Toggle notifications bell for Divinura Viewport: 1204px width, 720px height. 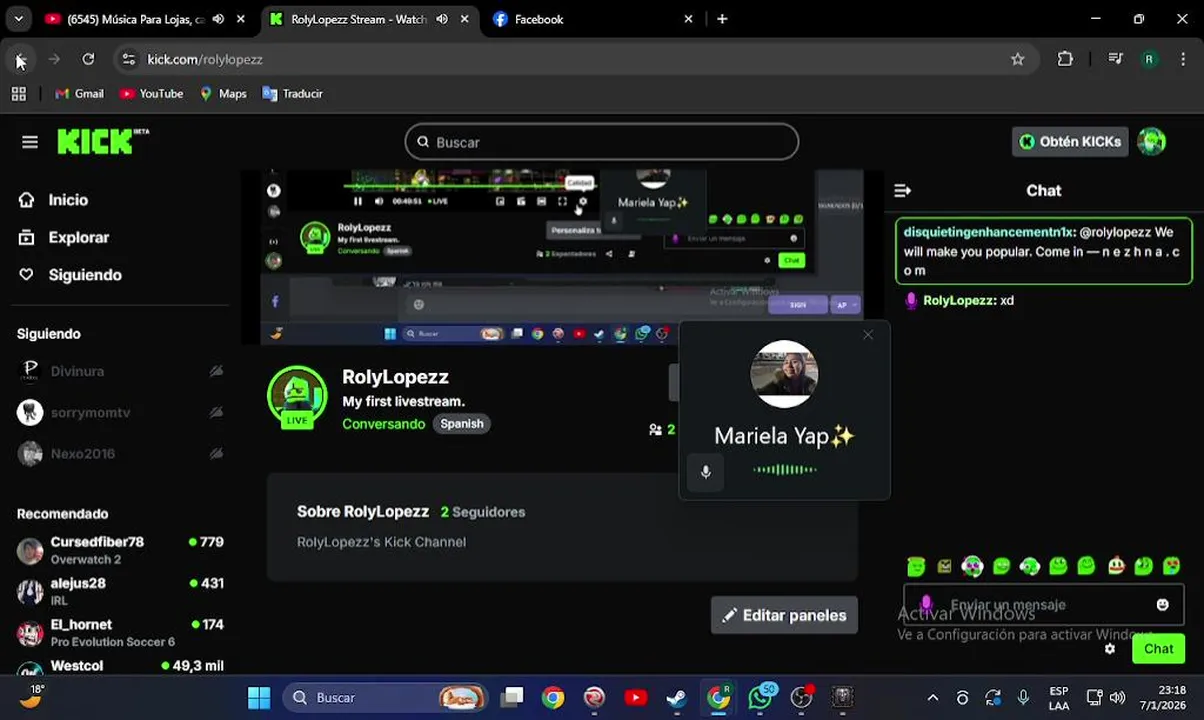216,371
